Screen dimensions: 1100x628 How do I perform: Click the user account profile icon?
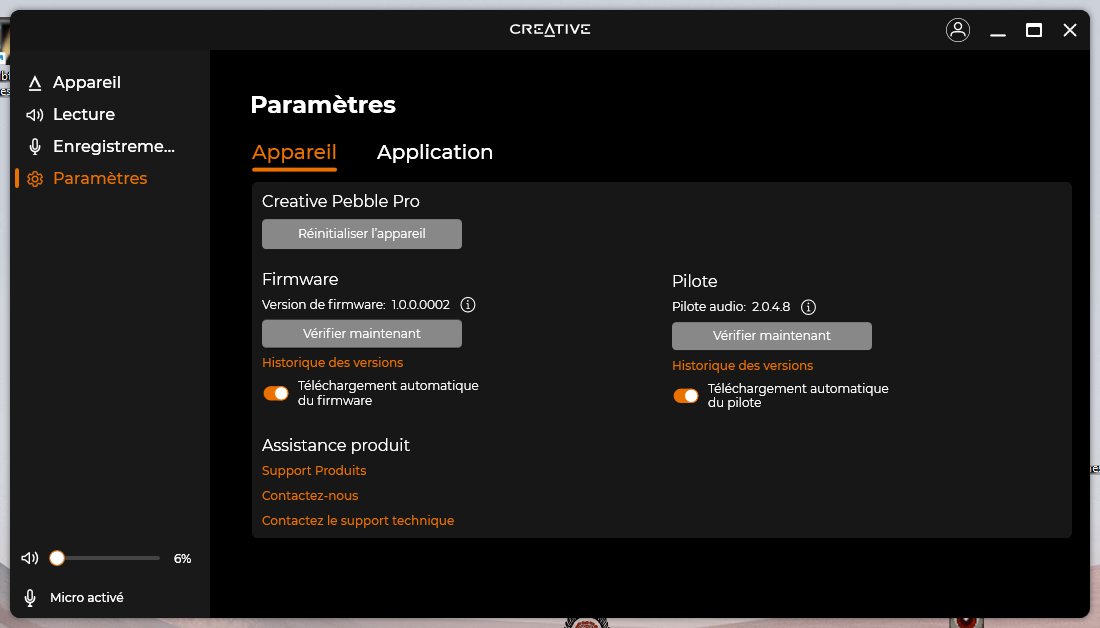pos(957,30)
